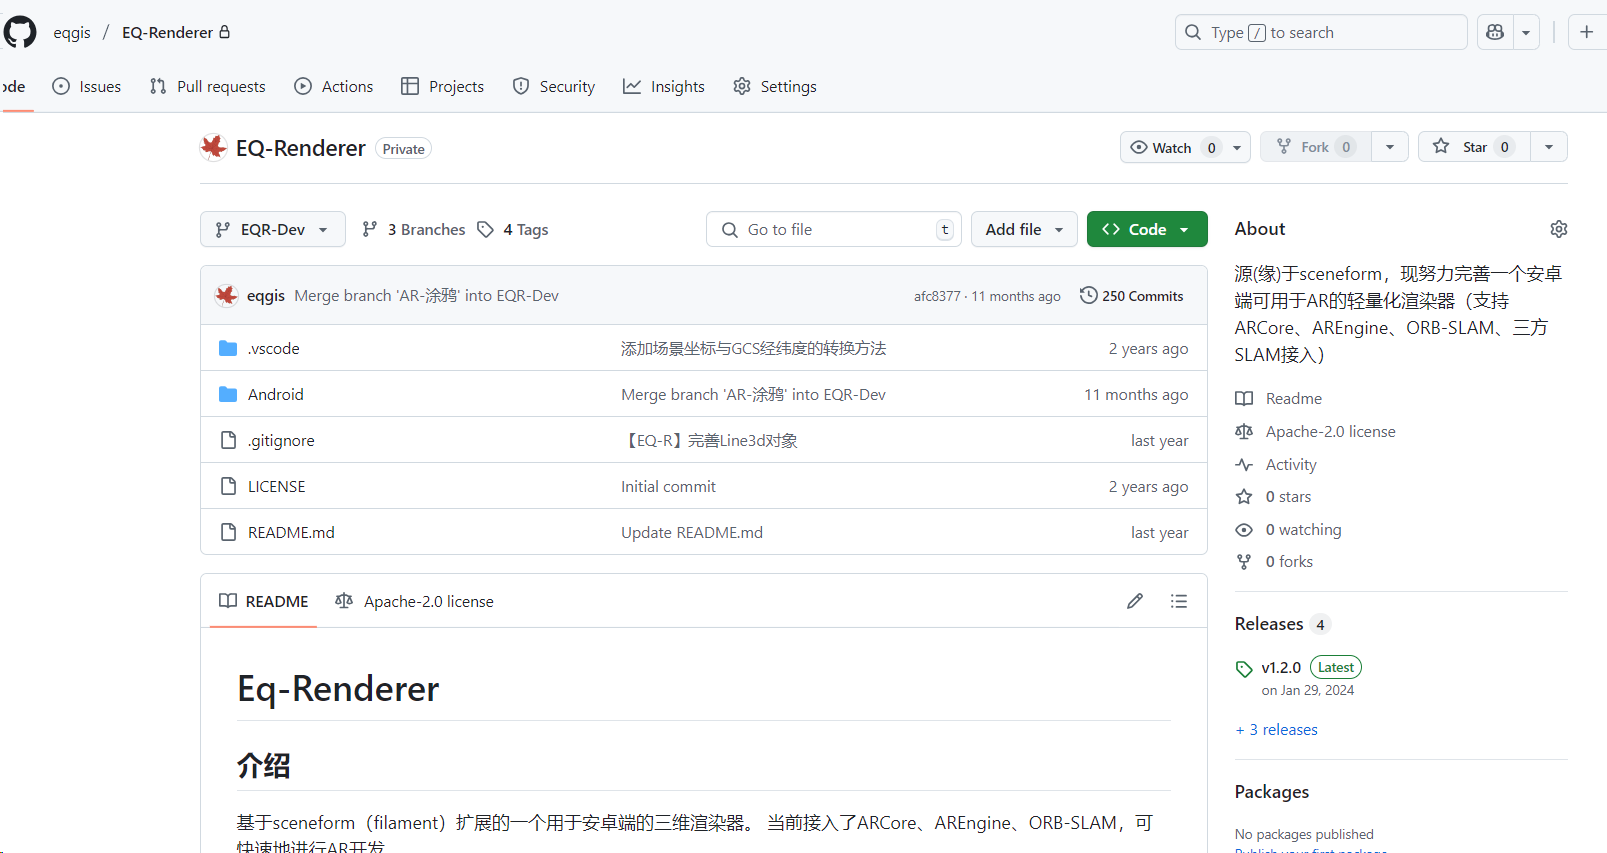Click the Fork button
This screenshot has height=853, width=1607.
click(x=1316, y=147)
